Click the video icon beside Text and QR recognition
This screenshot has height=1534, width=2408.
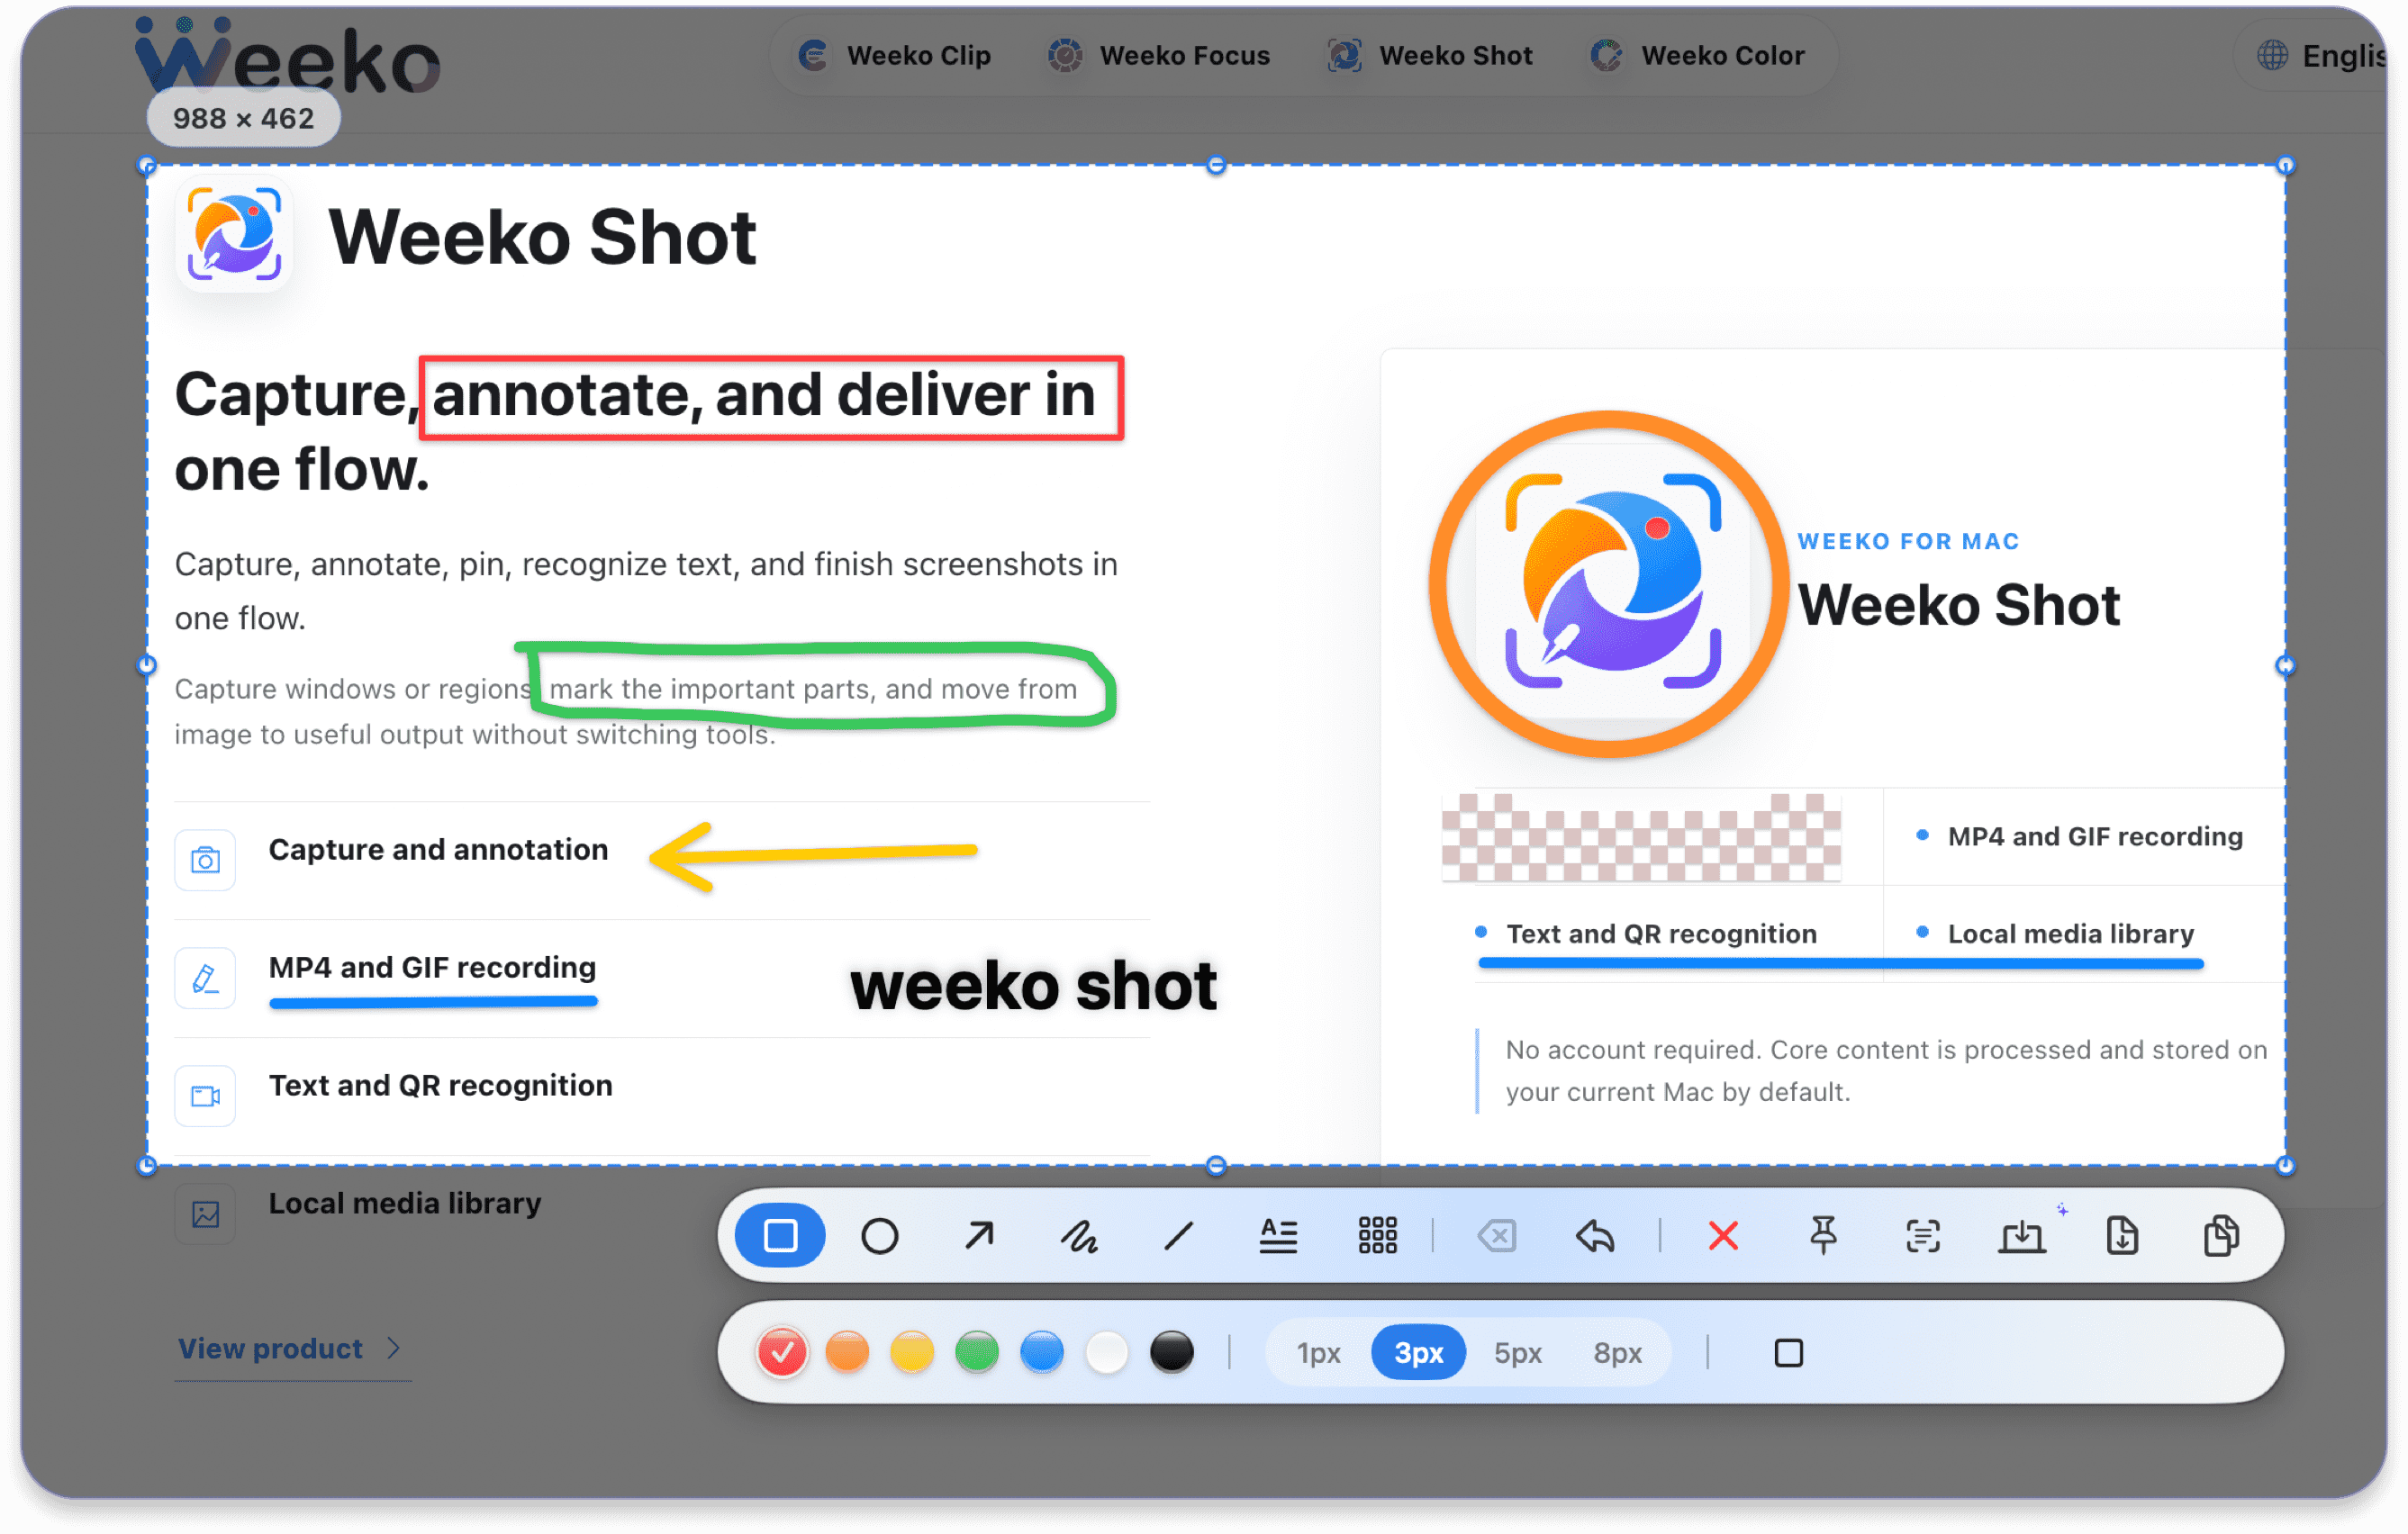pyautogui.click(x=205, y=1096)
